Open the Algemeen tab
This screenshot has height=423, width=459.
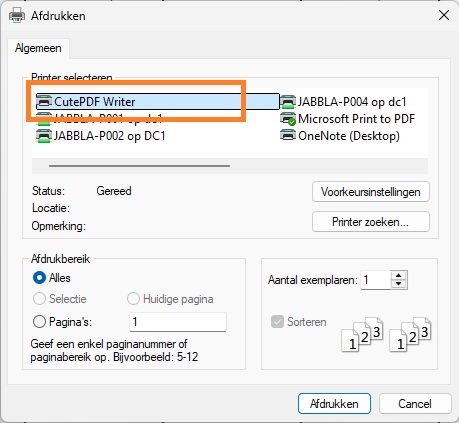click(x=38, y=48)
